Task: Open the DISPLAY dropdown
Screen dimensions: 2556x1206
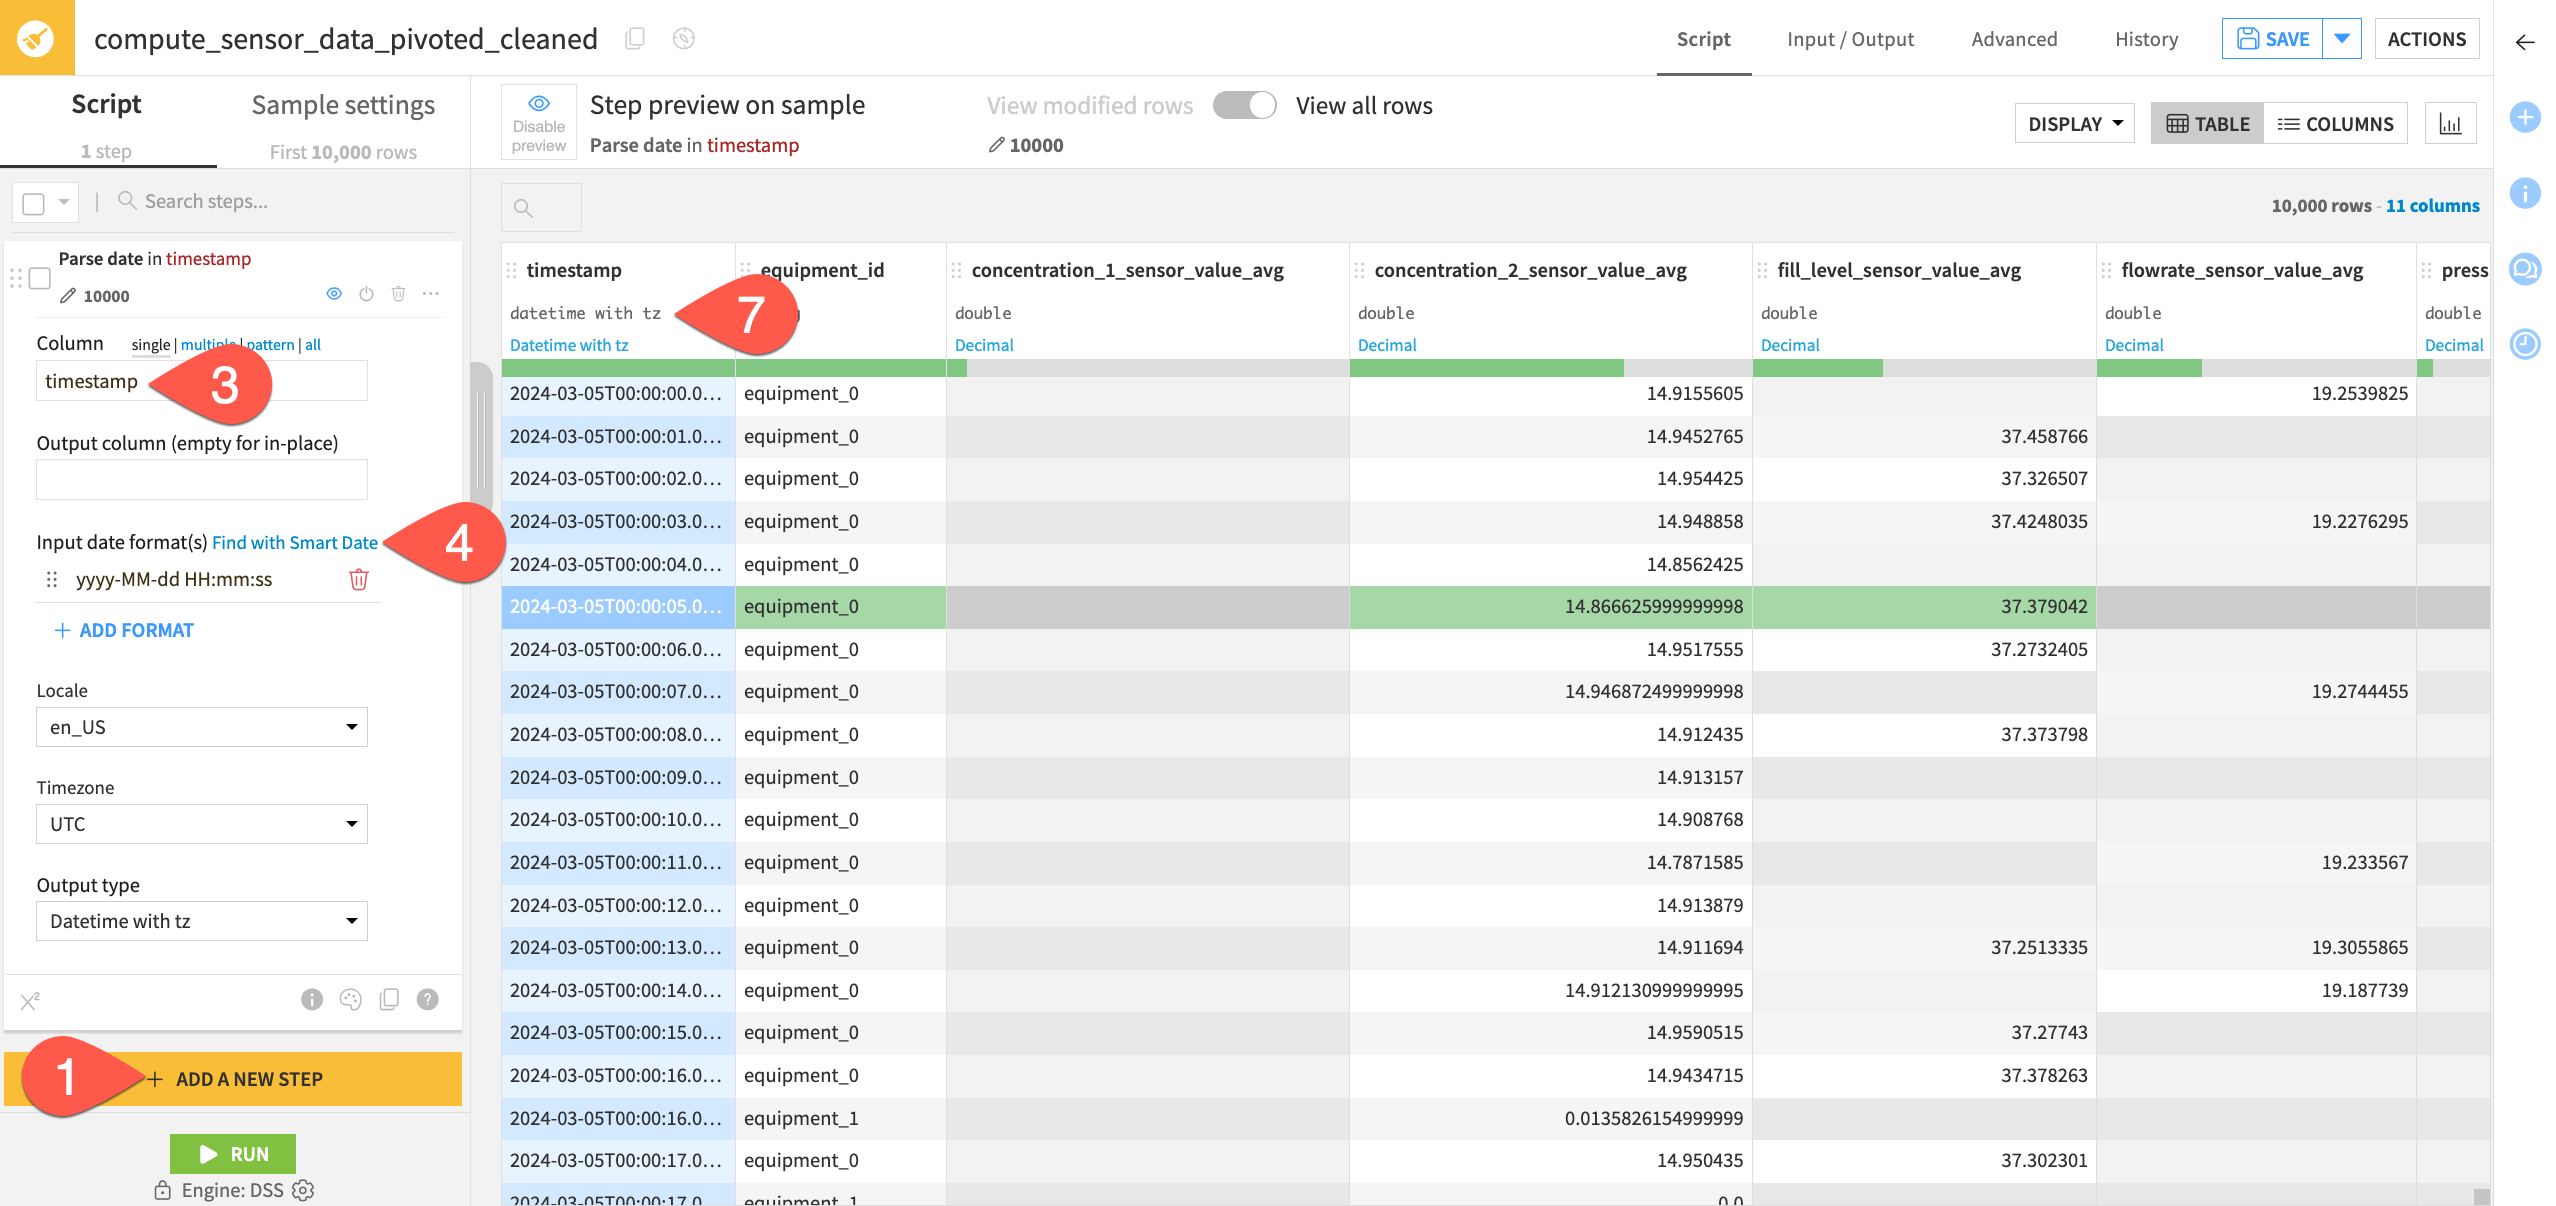Action: pyautogui.click(x=2075, y=124)
